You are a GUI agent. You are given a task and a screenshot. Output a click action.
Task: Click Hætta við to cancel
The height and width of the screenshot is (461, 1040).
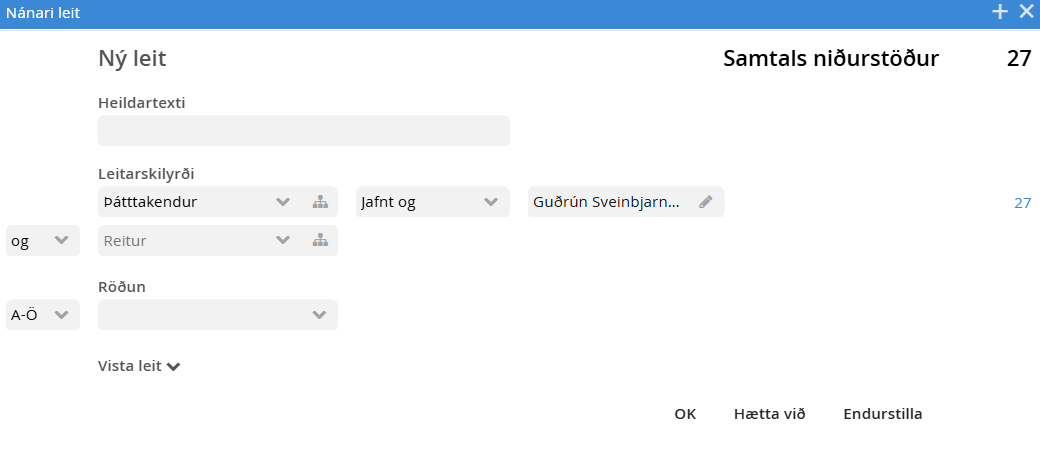pyautogui.click(x=769, y=414)
